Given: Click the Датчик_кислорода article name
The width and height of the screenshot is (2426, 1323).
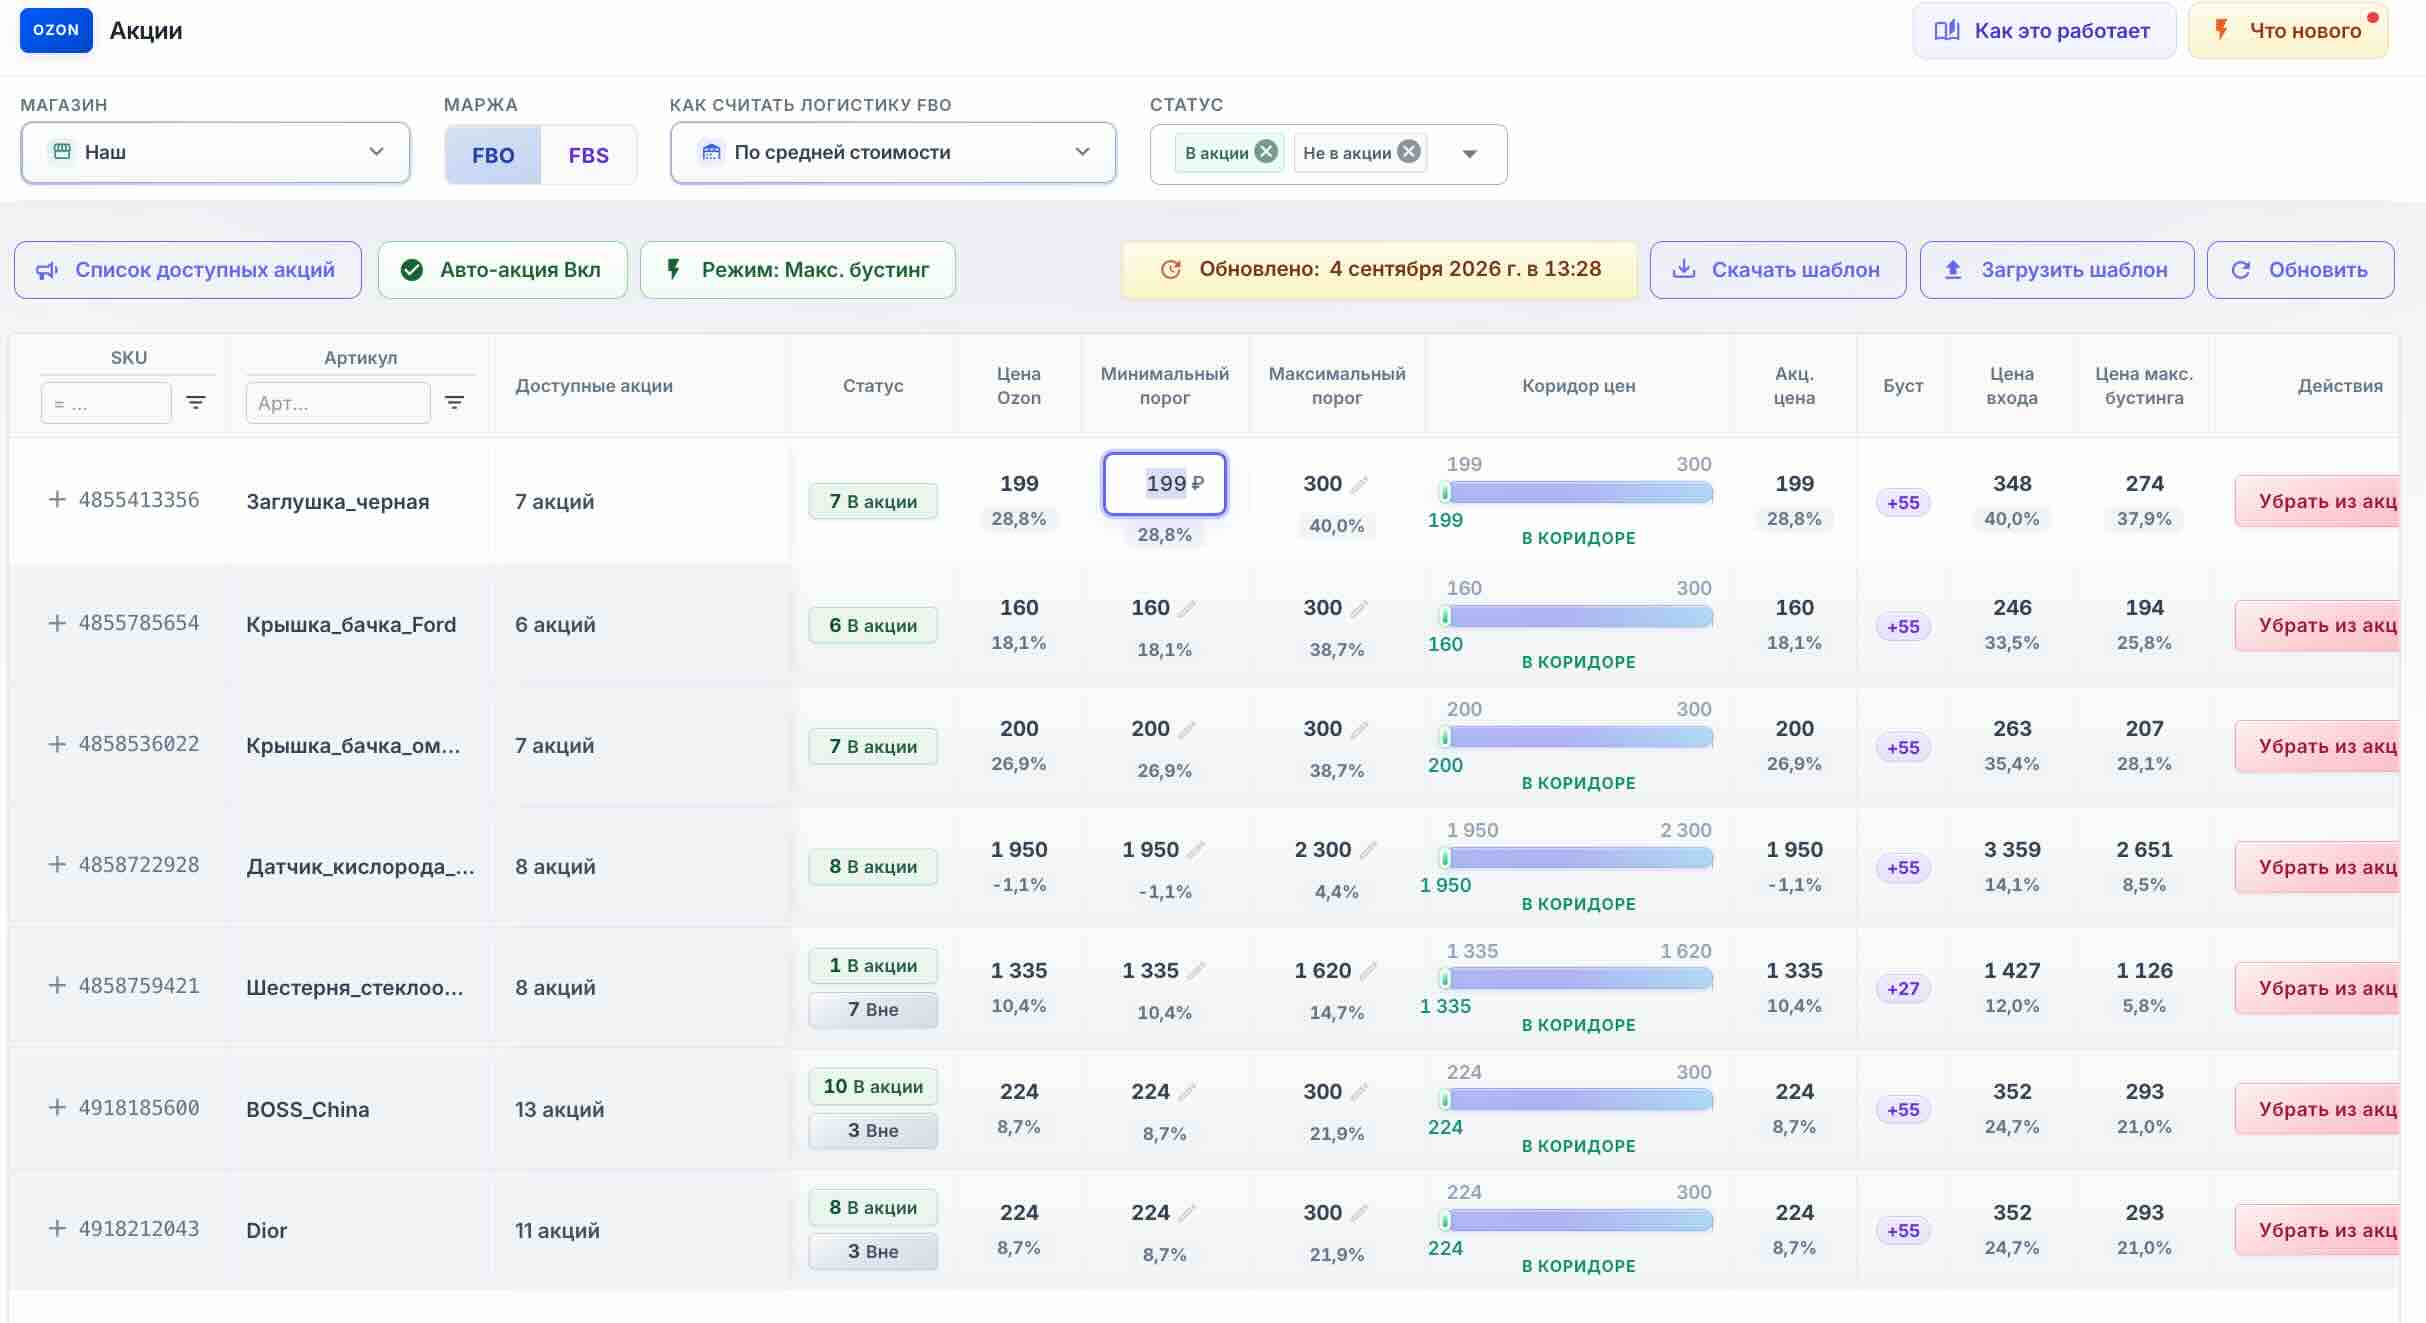Looking at the screenshot, I should coord(361,867).
